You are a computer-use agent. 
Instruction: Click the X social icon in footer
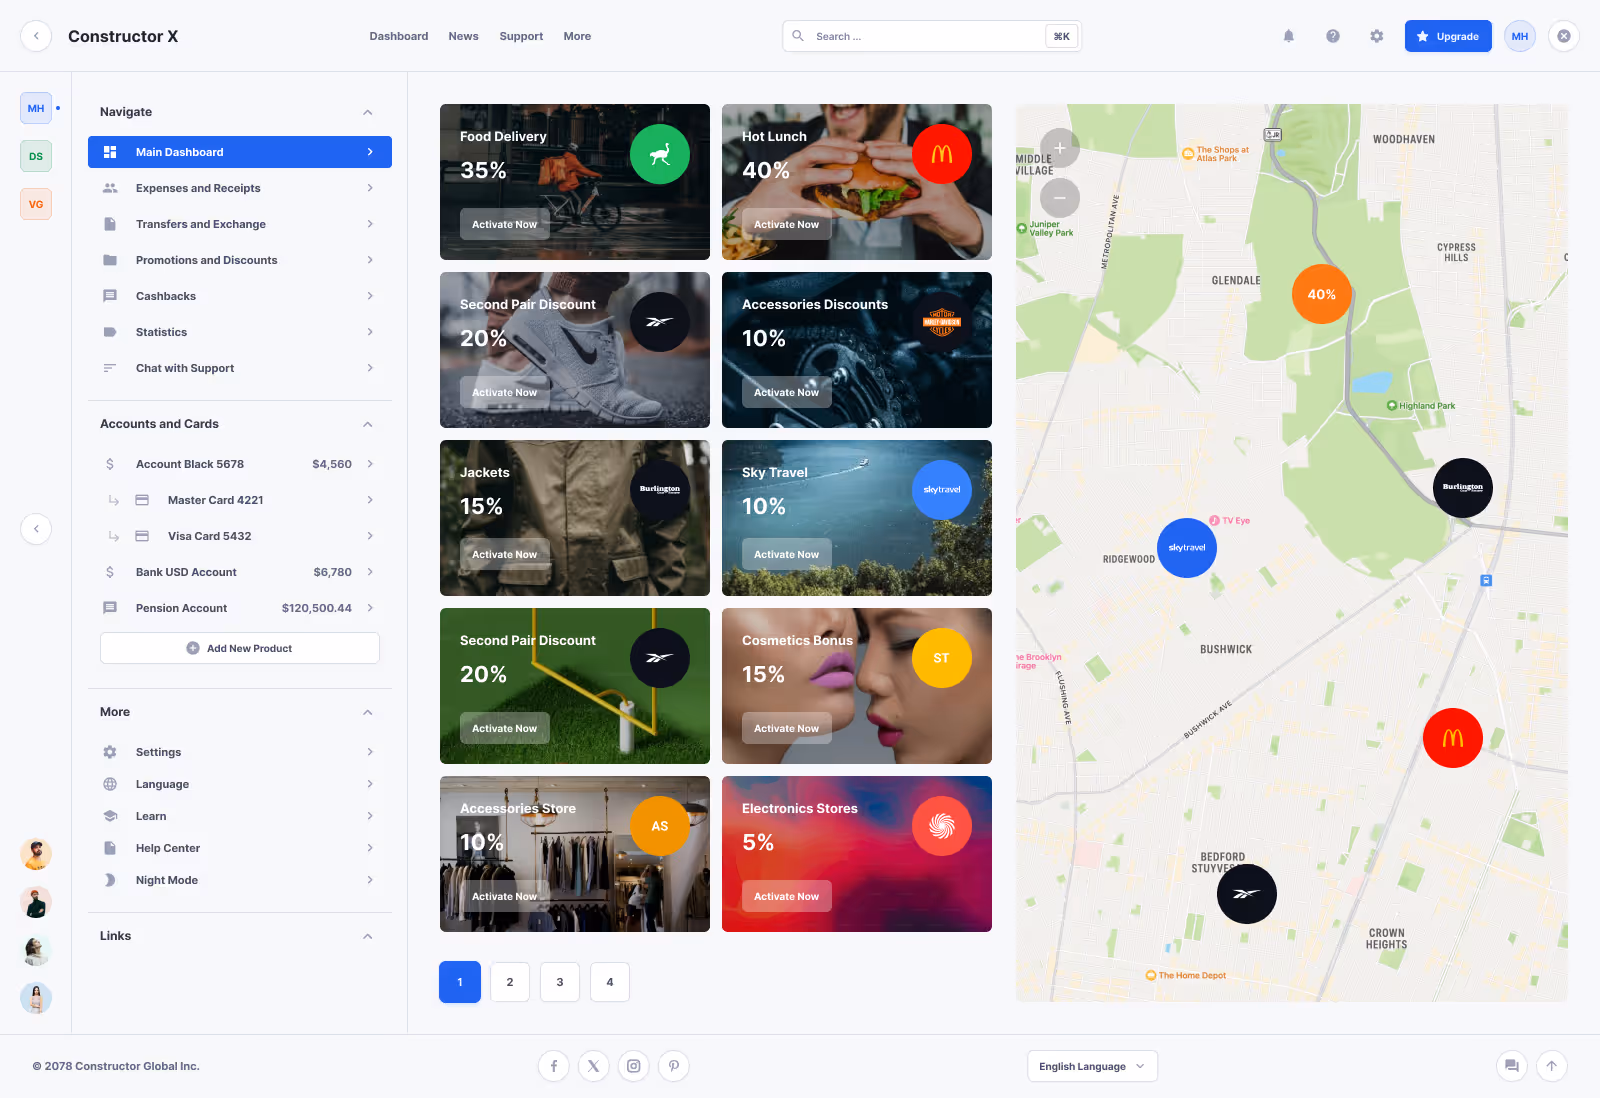pyautogui.click(x=594, y=1066)
